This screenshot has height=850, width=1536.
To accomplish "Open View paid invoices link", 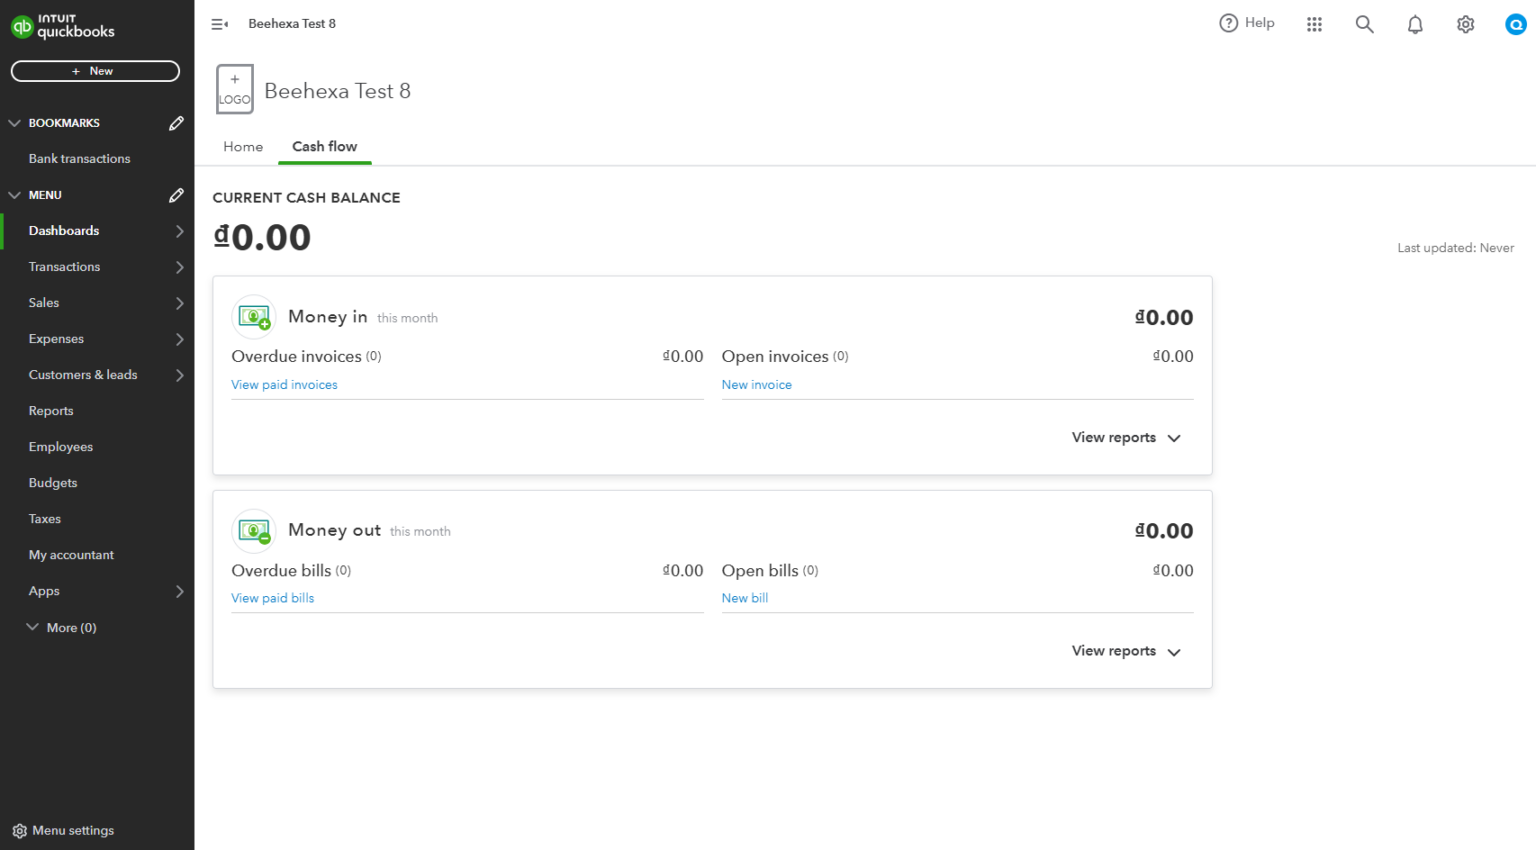I will 284,384.
